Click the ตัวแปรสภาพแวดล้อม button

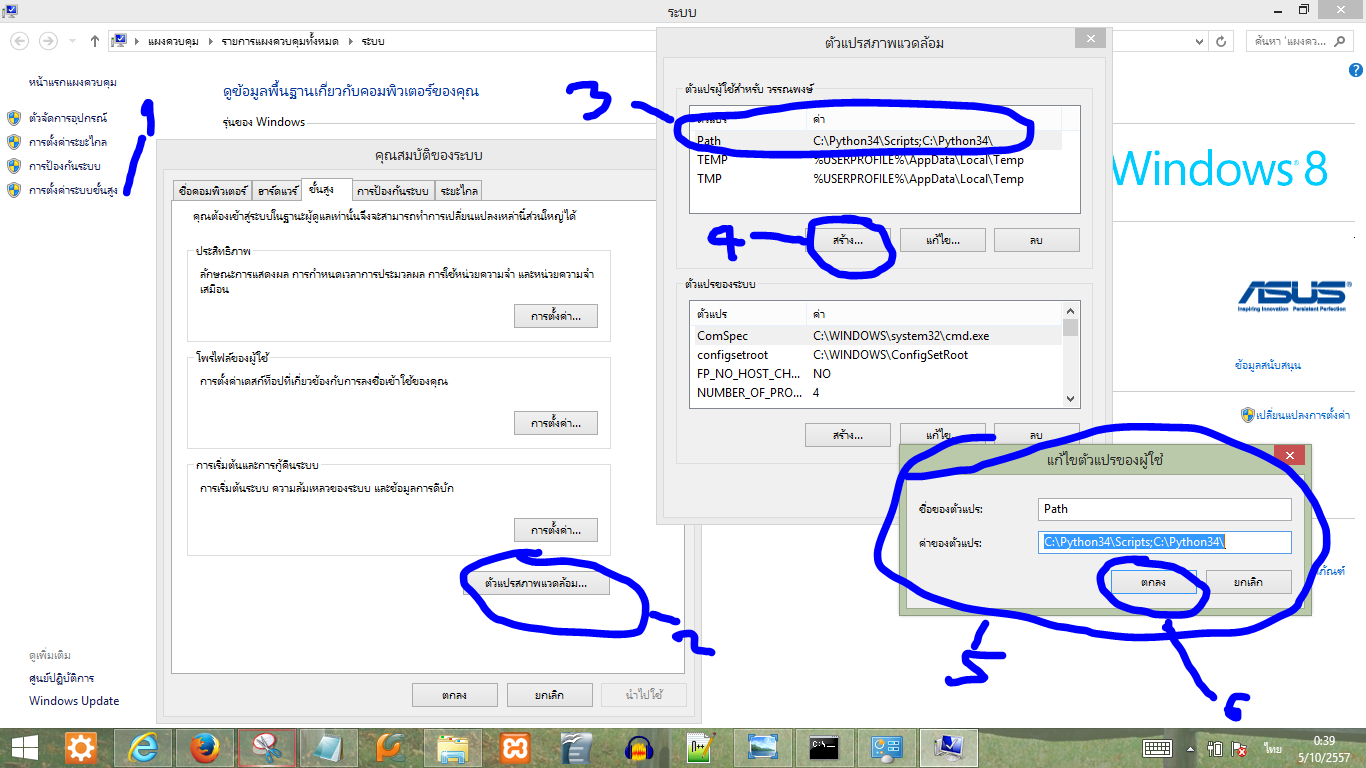536,583
